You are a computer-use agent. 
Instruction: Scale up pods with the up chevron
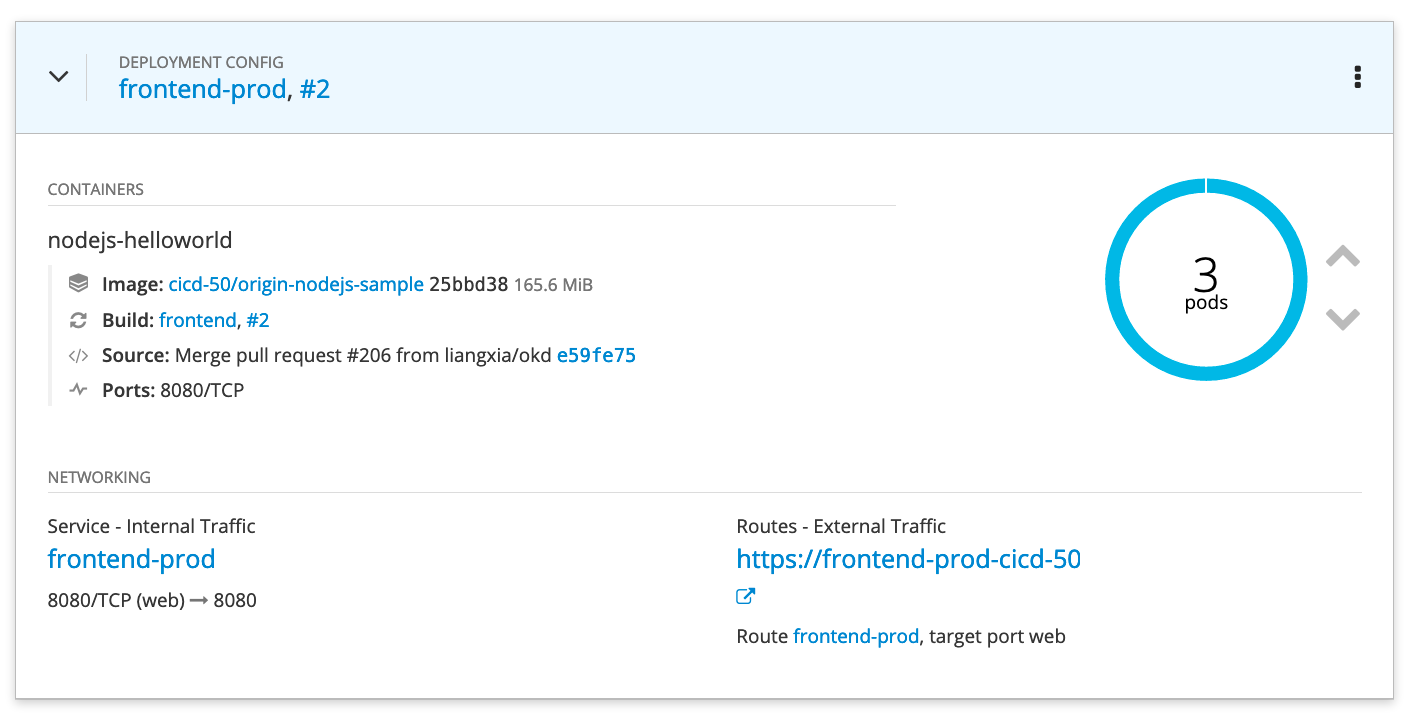1342,257
